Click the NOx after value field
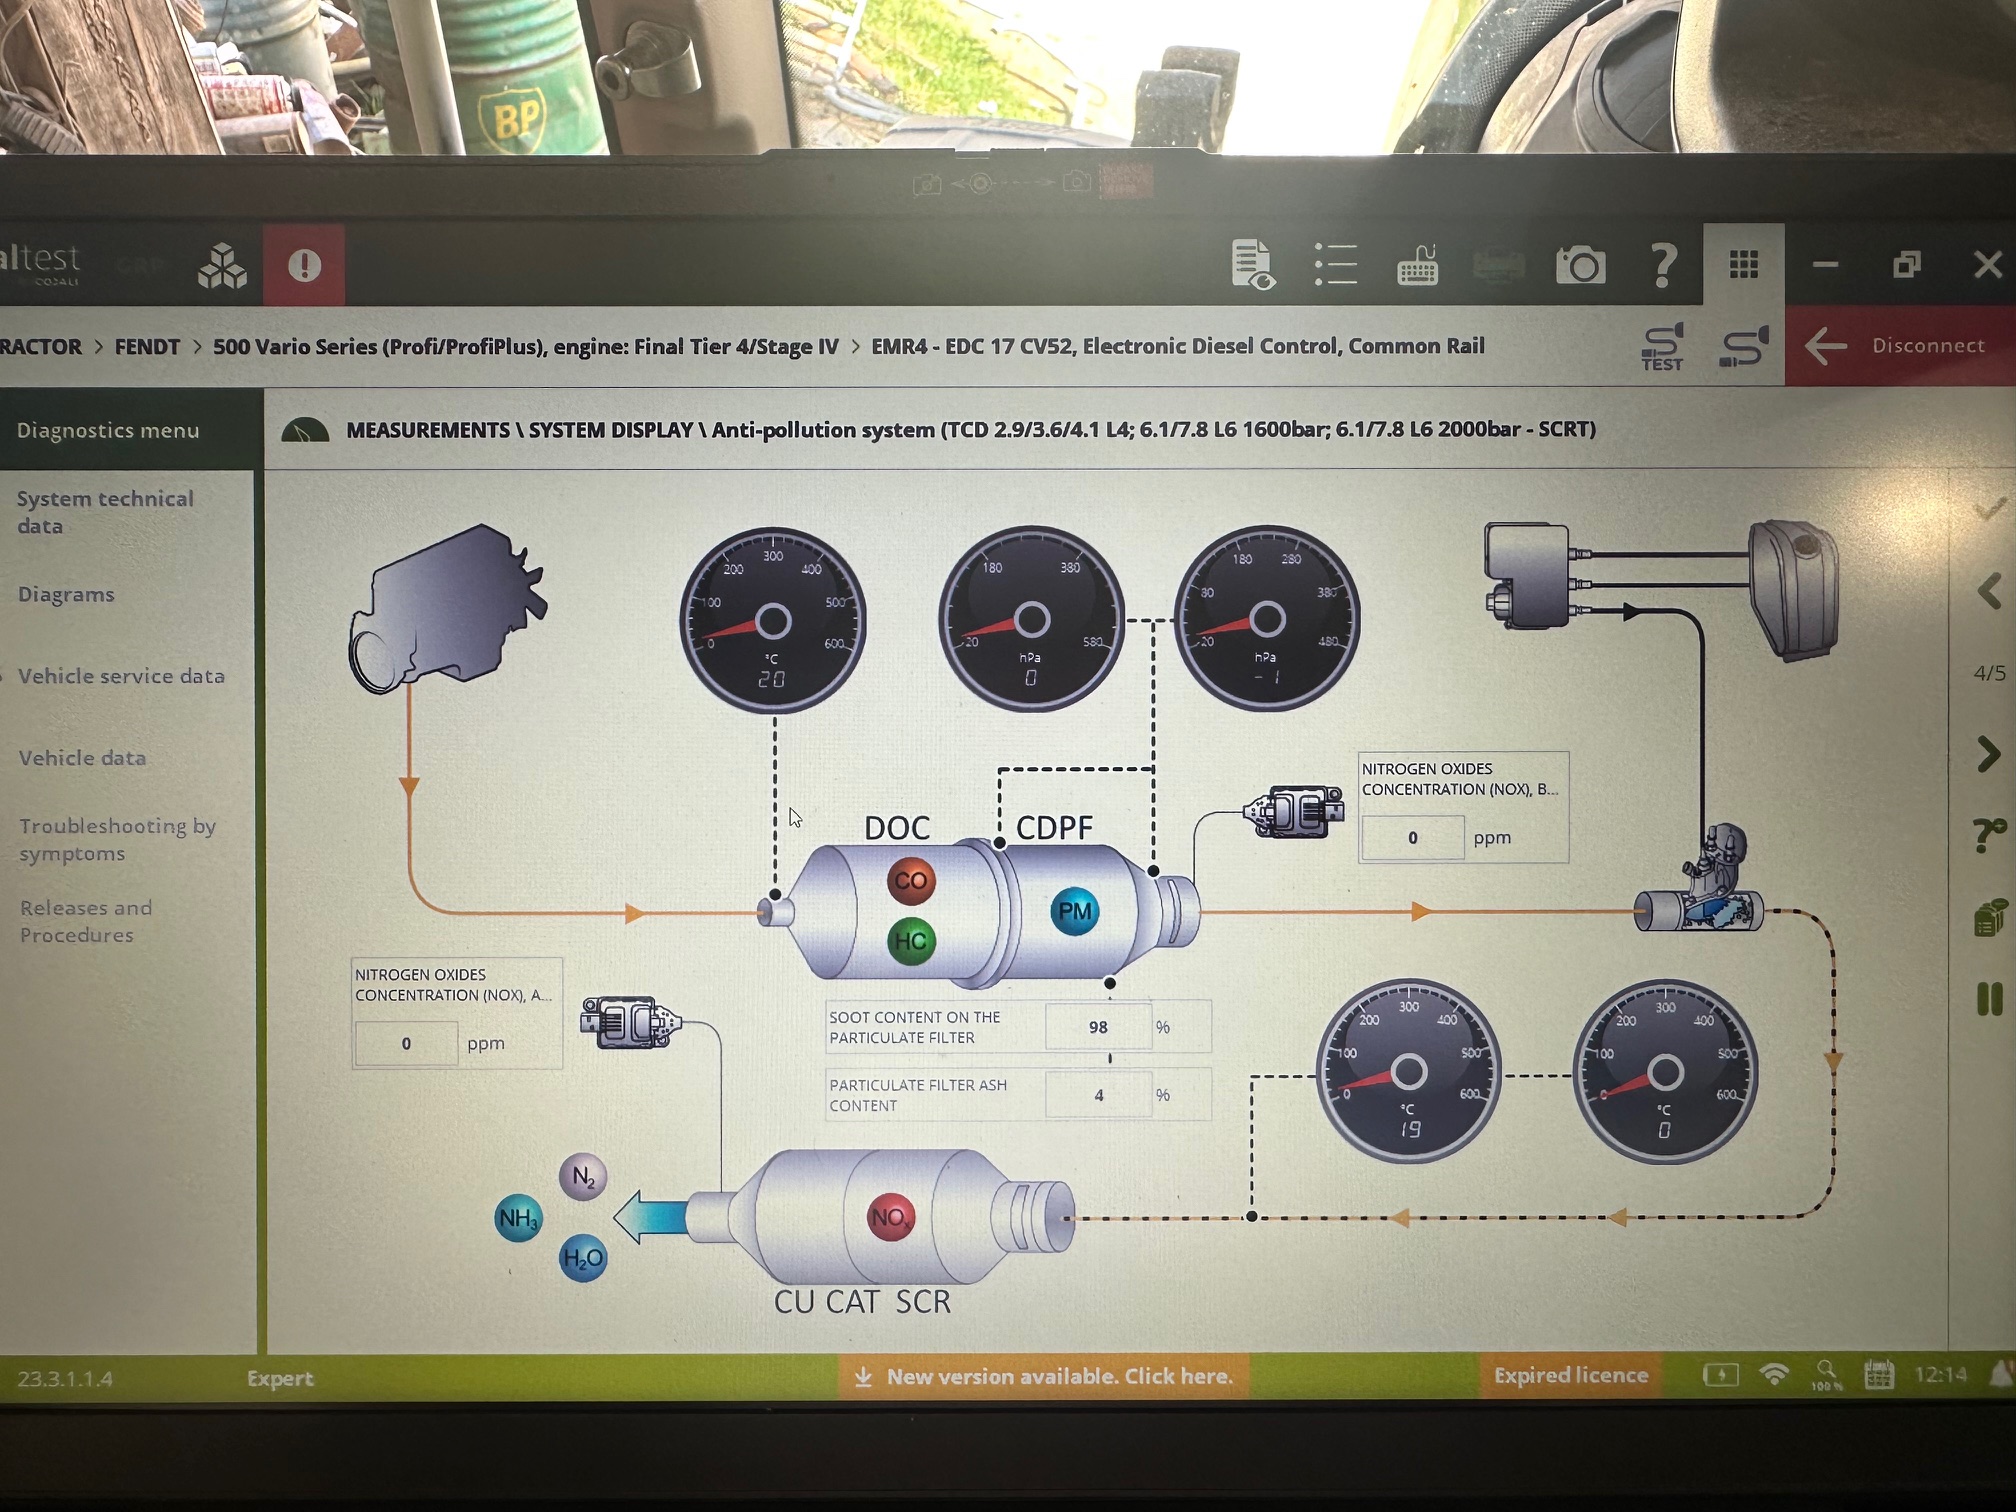The width and height of the screenshot is (2016, 1512). pyautogui.click(x=406, y=1043)
